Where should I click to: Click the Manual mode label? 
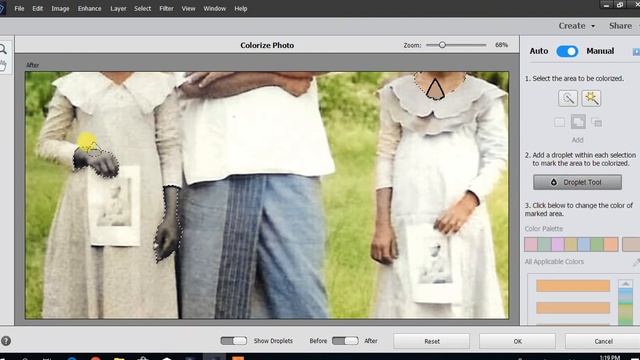(600, 51)
